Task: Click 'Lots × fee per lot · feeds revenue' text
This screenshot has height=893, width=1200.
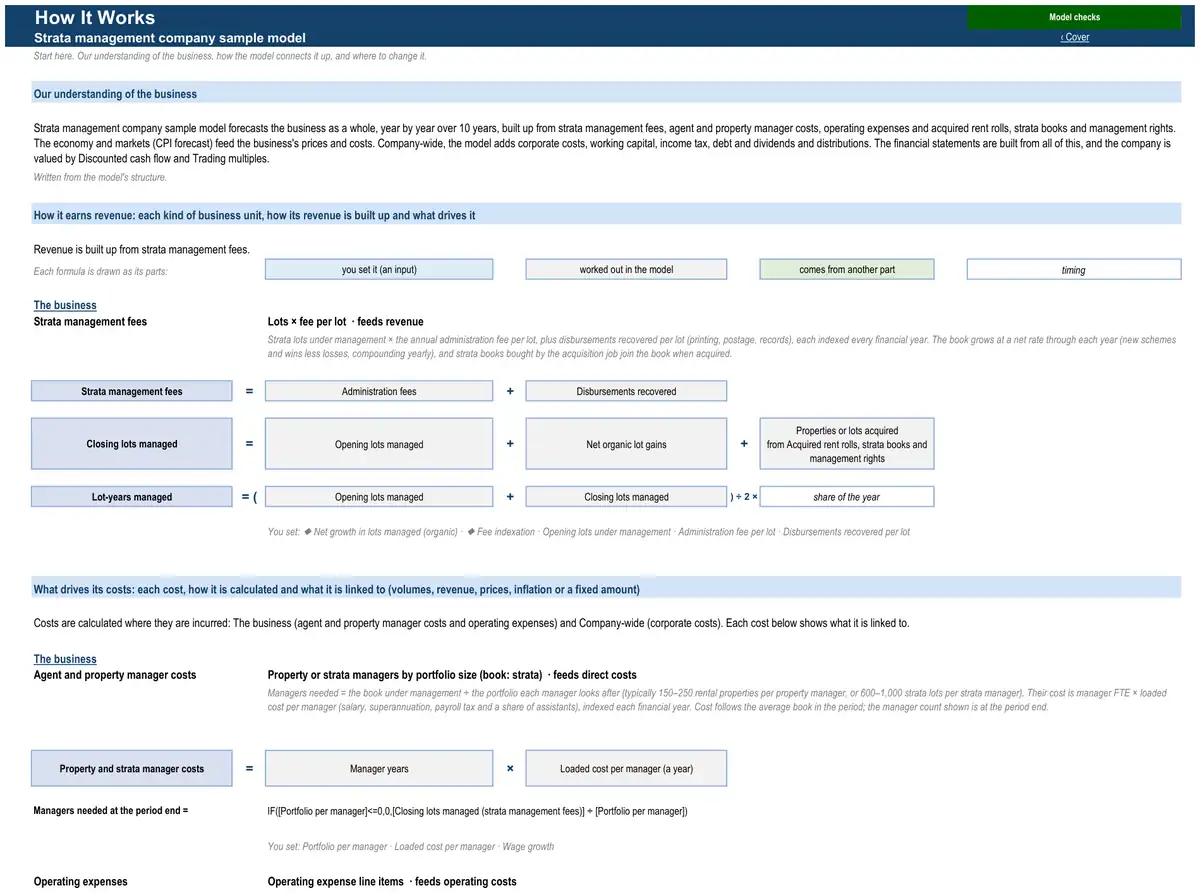Action: point(346,322)
